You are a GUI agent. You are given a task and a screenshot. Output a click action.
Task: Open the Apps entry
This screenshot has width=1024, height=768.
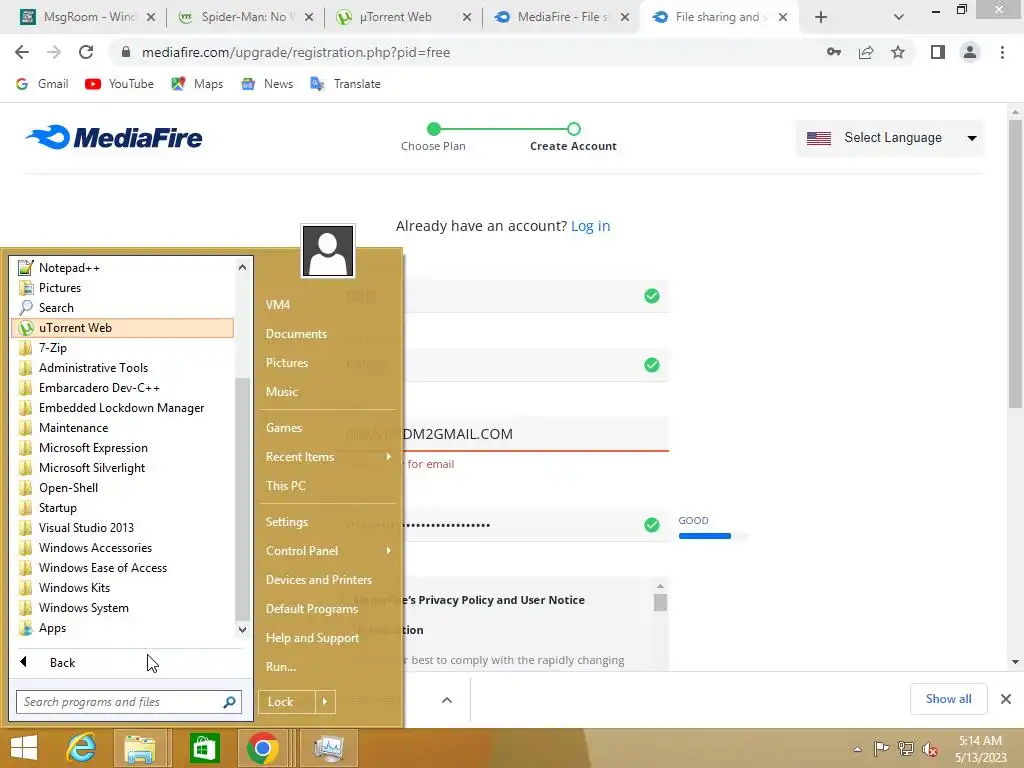(123, 628)
